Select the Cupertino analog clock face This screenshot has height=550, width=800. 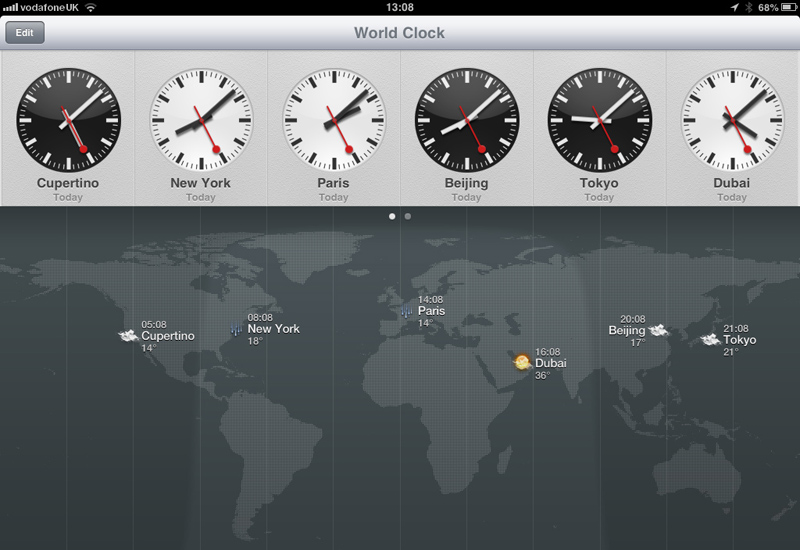pyautogui.click(x=68, y=120)
